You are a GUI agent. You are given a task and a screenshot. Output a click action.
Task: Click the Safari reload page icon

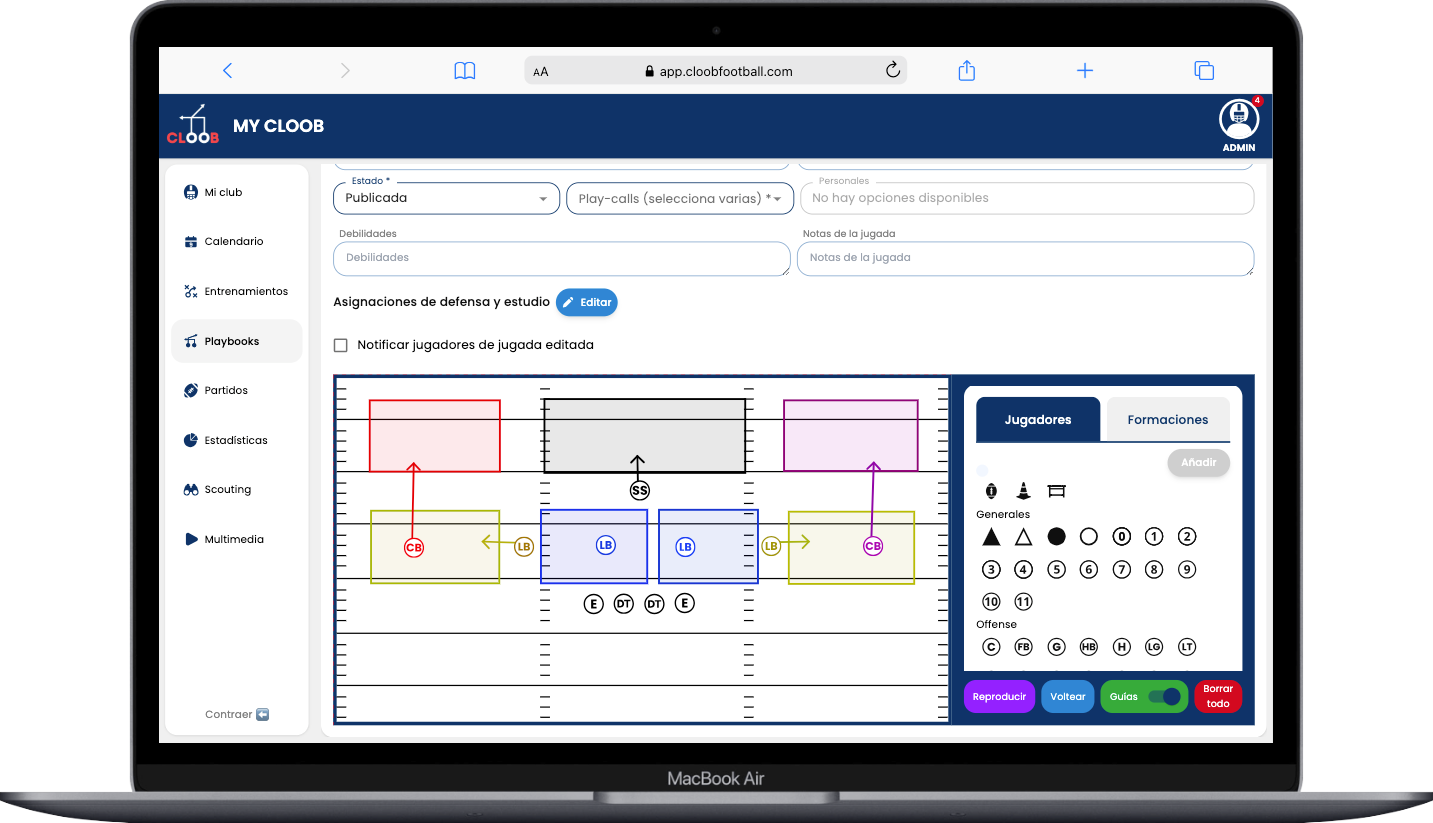pyautogui.click(x=893, y=70)
